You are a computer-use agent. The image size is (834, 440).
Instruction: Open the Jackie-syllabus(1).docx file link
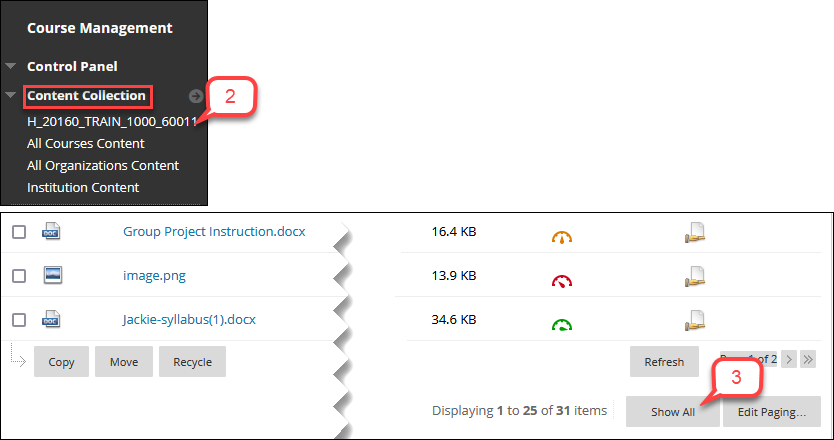click(189, 320)
